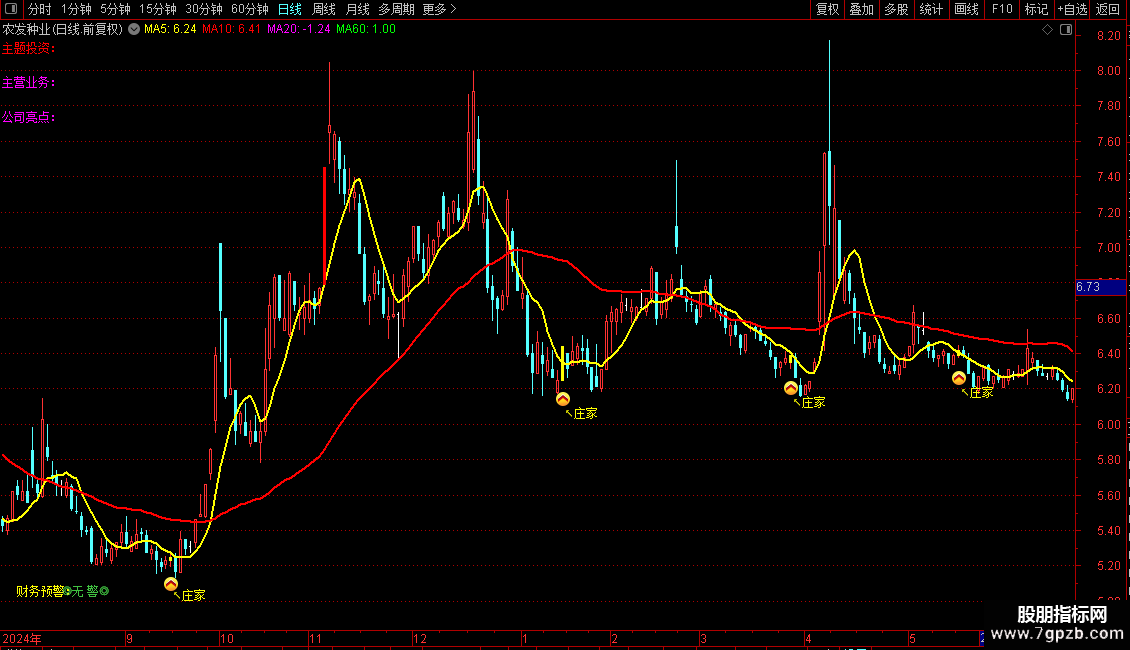This screenshot has height=650, width=1130.
Task: Click the 6.00 price axis label
Action: click(1108, 424)
